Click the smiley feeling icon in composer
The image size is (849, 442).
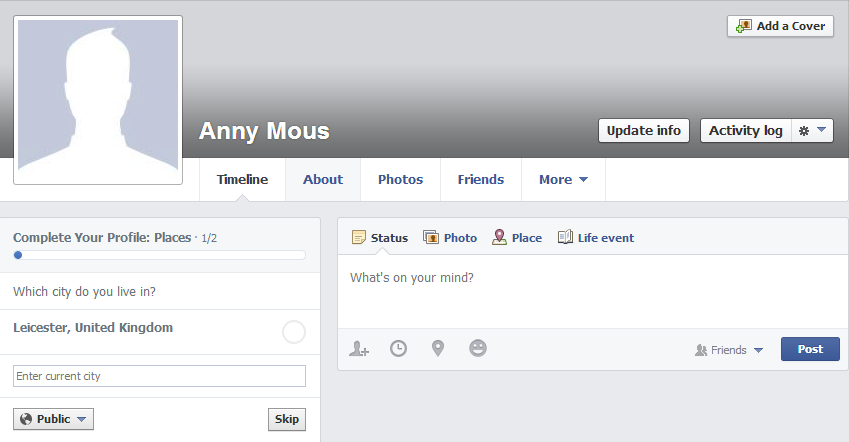click(x=478, y=348)
